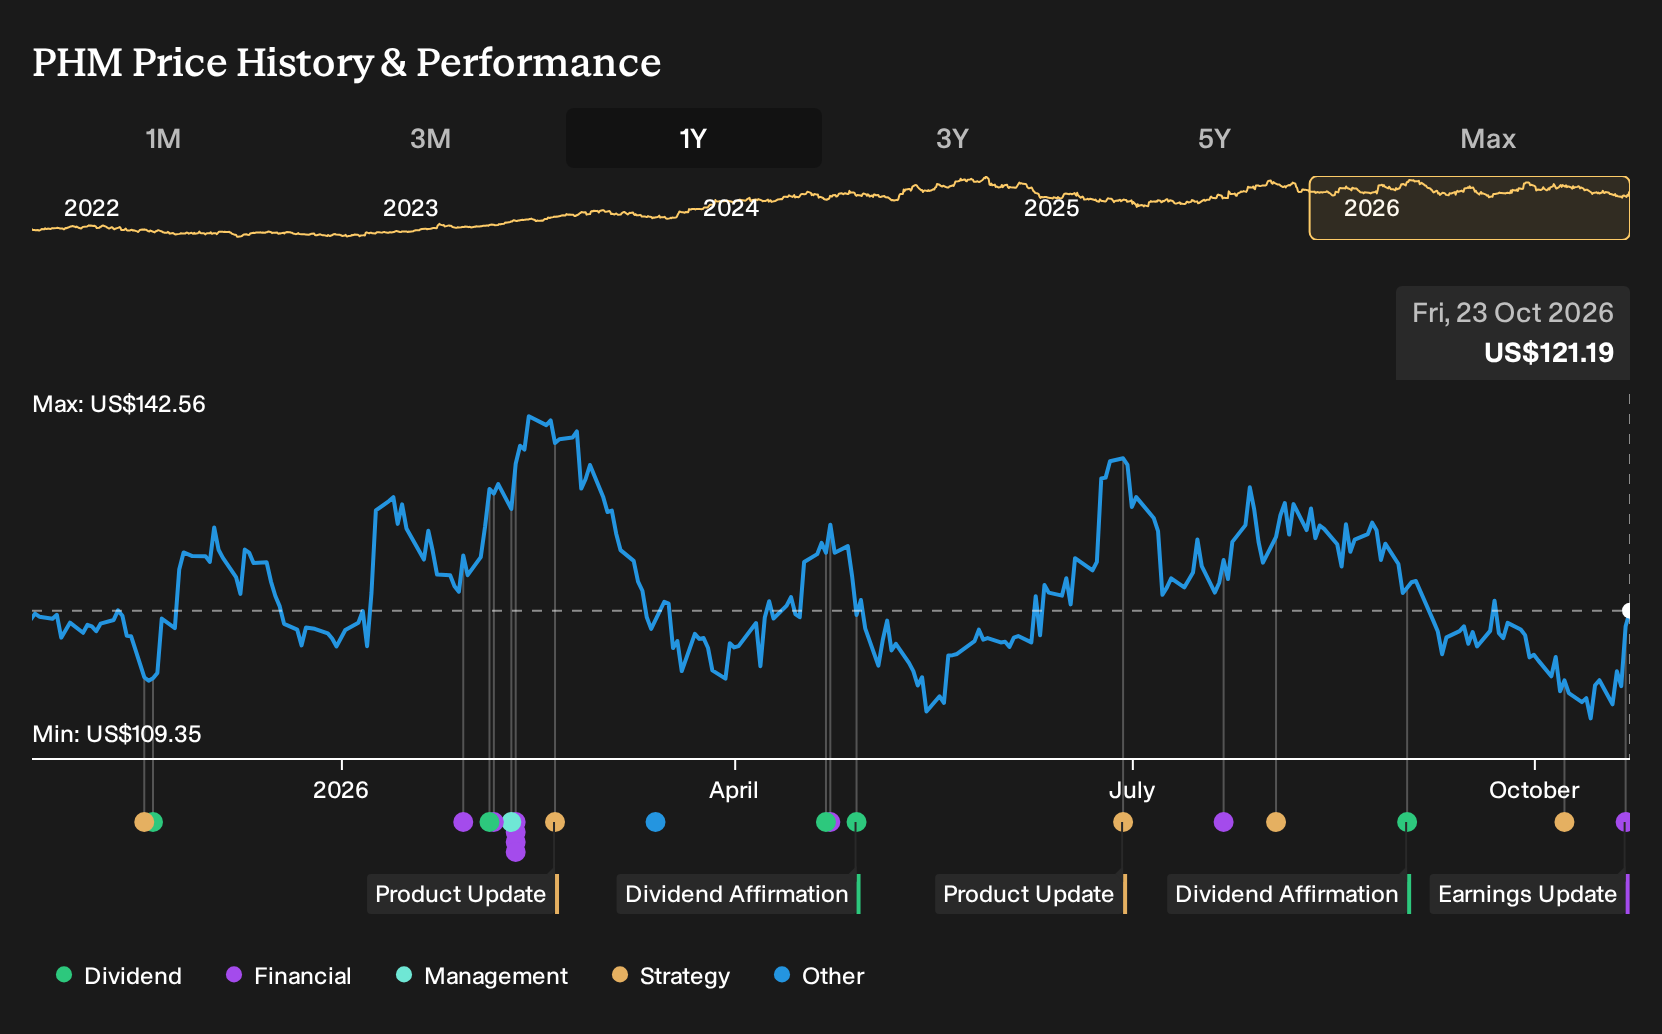Toggle the Strategy legend filter

pyautogui.click(x=670, y=976)
